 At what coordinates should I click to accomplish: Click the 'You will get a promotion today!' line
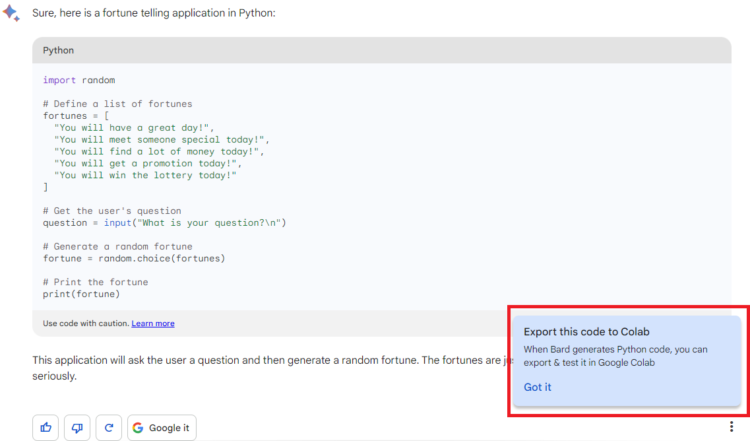coord(148,164)
